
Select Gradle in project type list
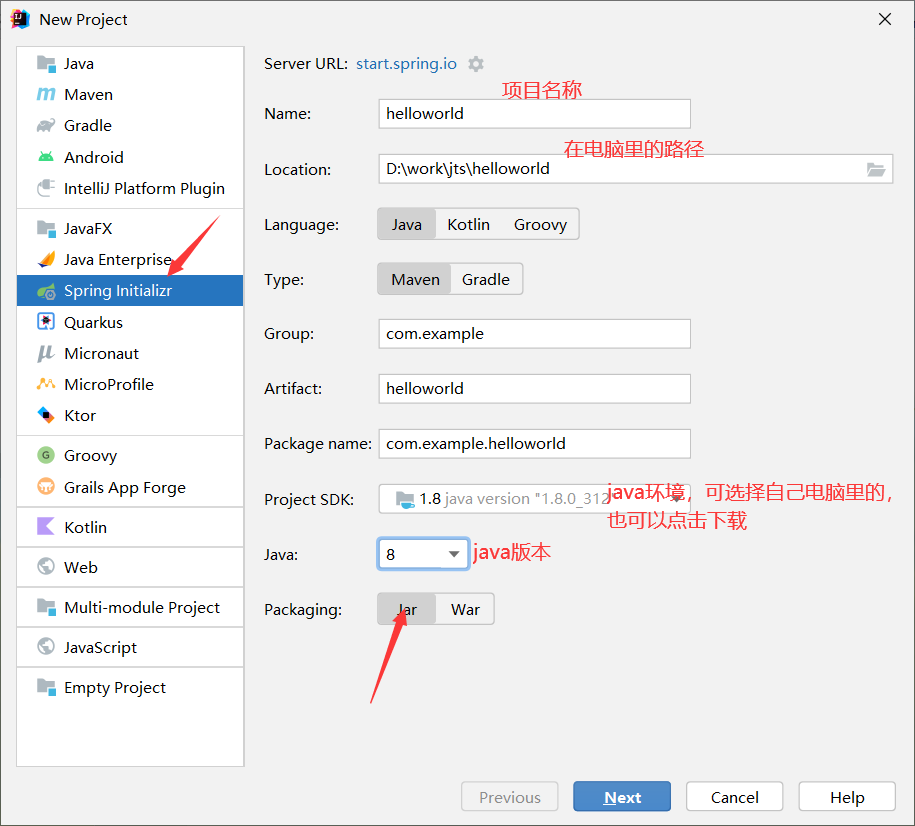(x=130, y=126)
